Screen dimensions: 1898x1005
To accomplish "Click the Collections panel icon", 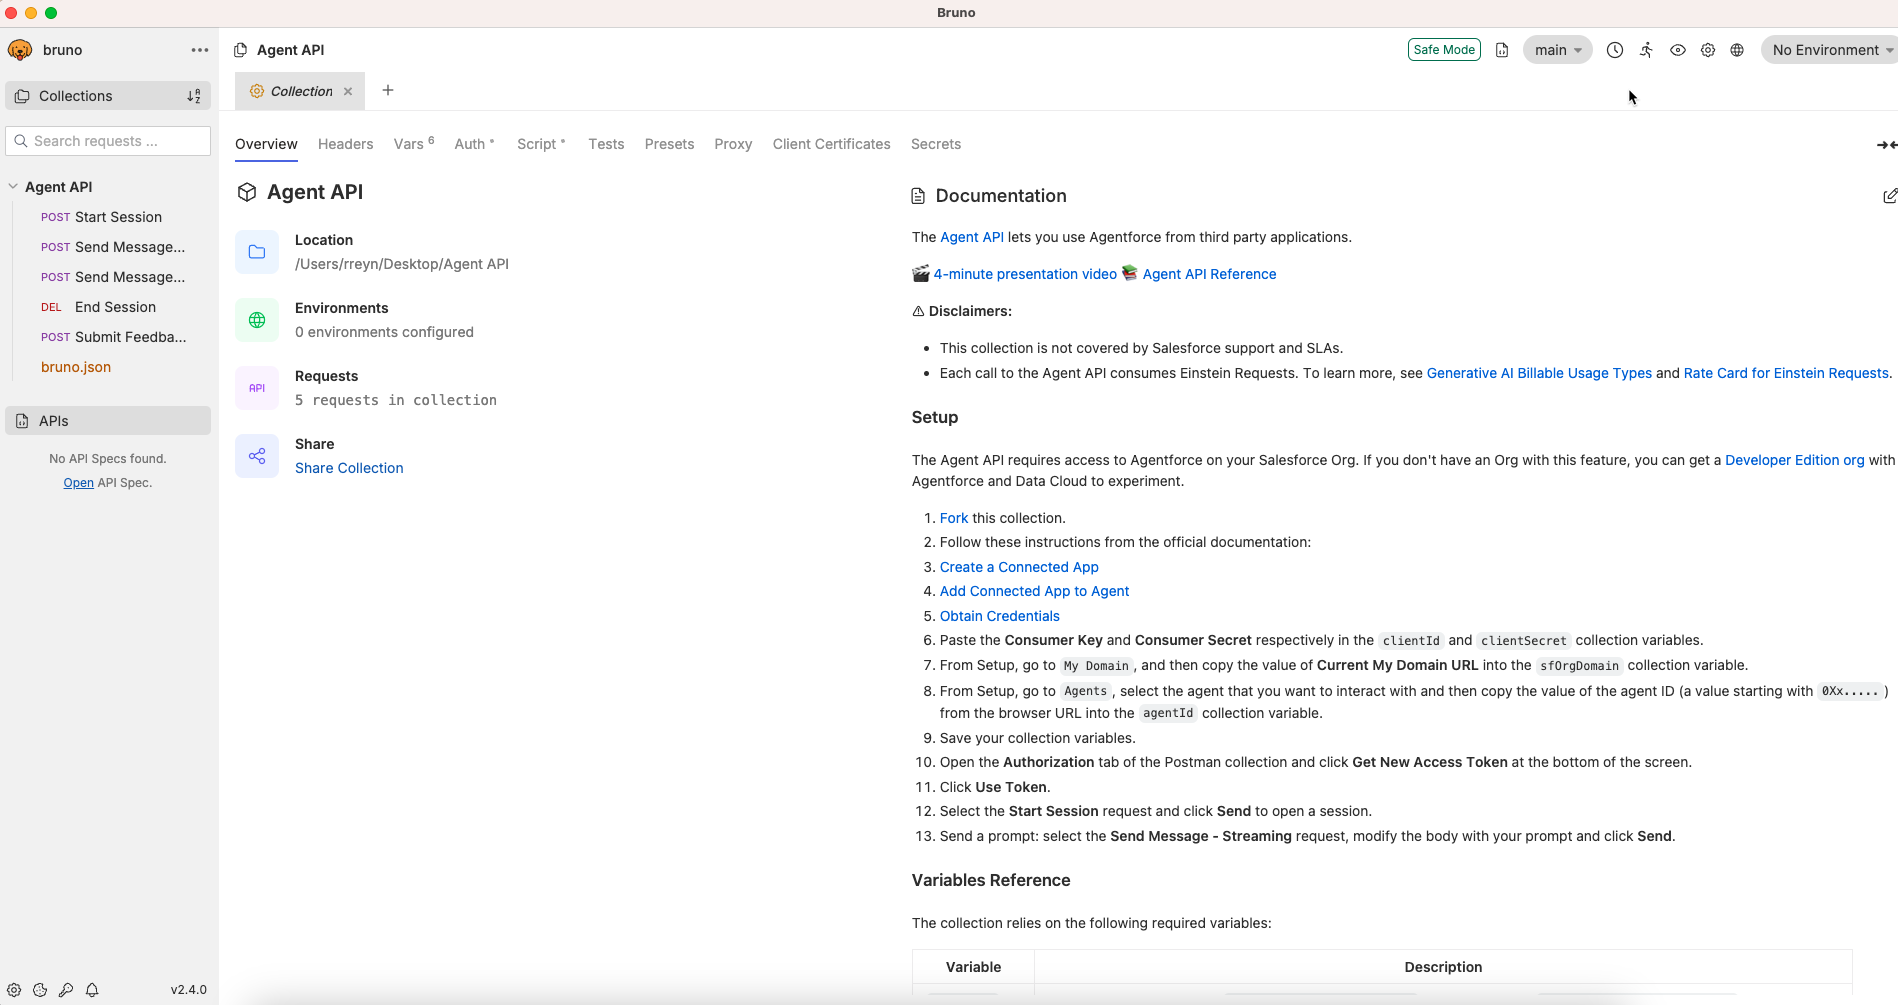I will click(22, 96).
